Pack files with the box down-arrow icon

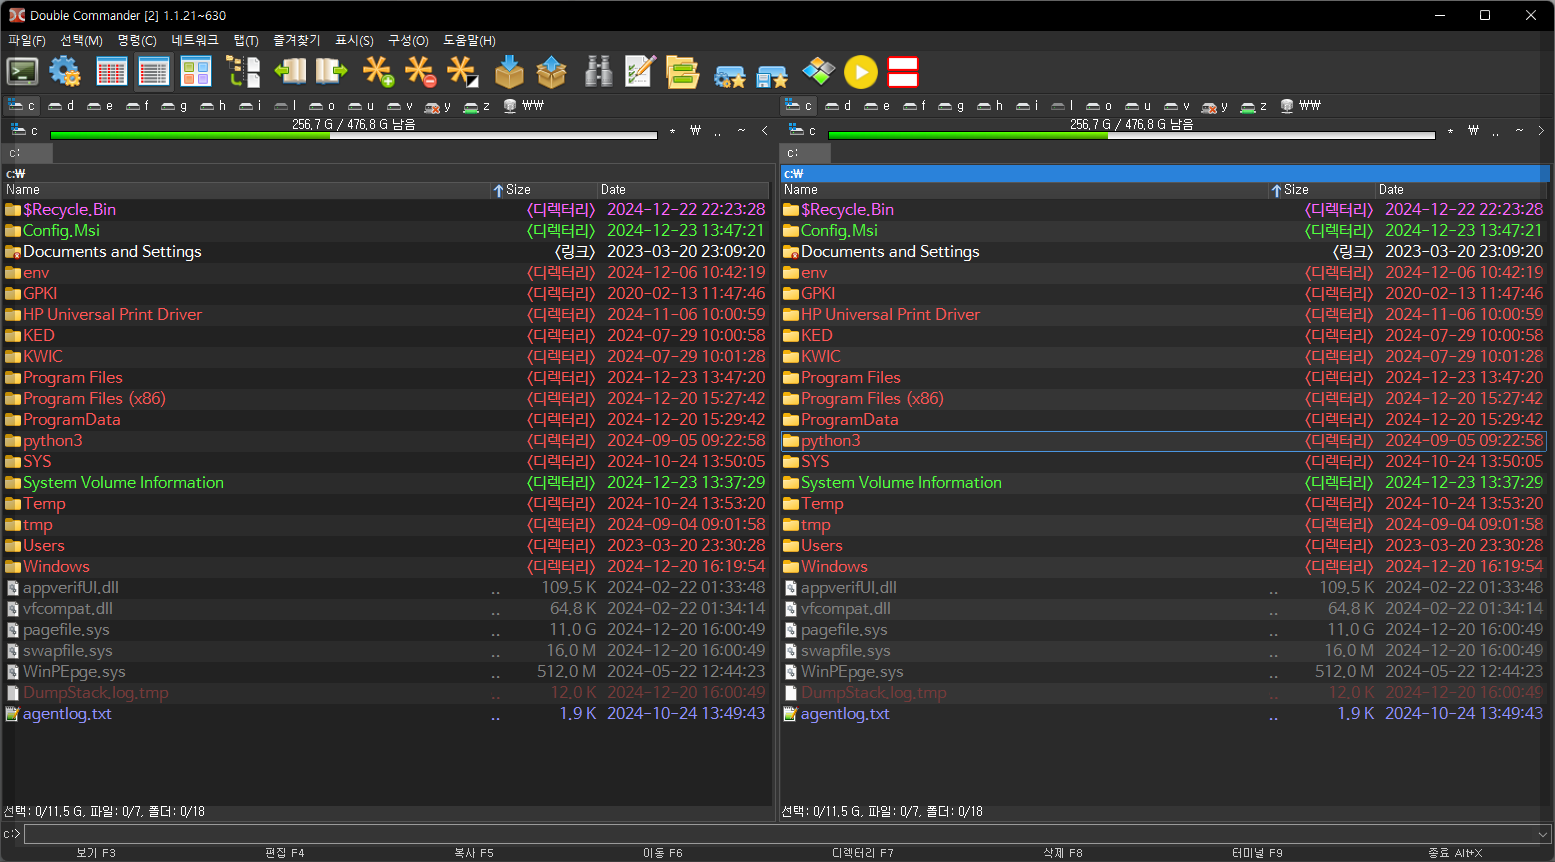tap(509, 72)
